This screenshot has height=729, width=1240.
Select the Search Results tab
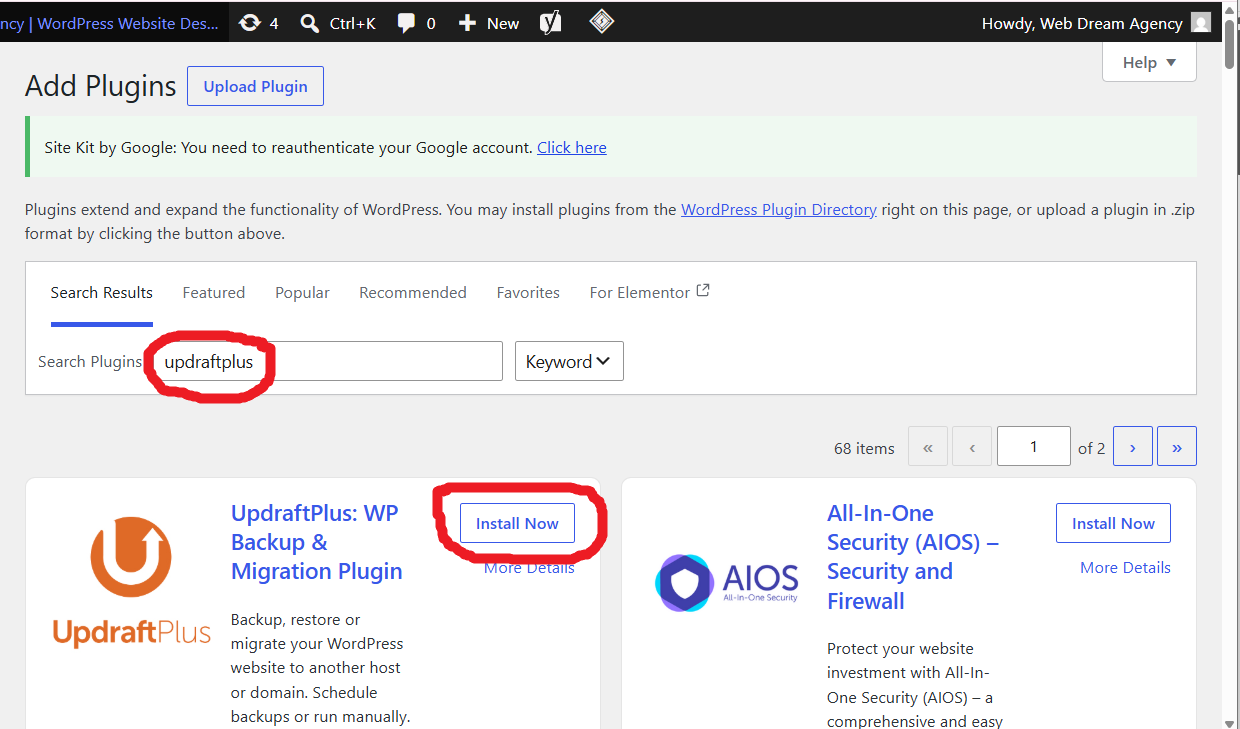(x=102, y=292)
